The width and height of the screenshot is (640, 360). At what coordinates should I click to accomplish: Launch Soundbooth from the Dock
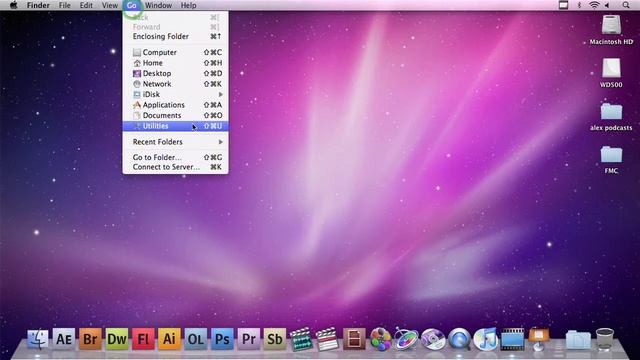coord(275,339)
